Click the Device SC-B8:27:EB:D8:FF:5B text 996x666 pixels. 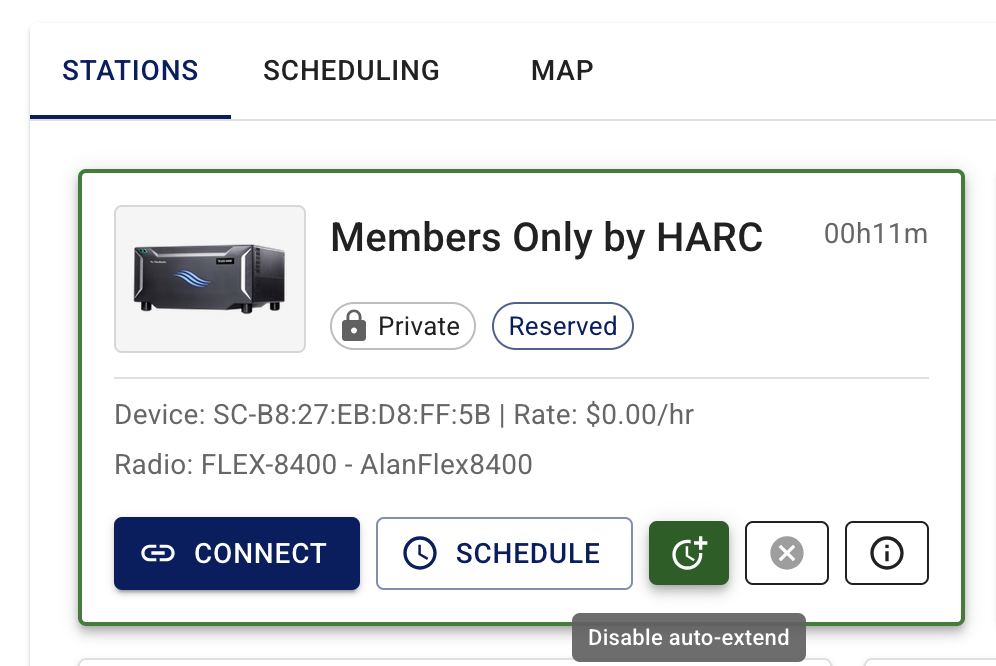pyautogui.click(x=302, y=414)
